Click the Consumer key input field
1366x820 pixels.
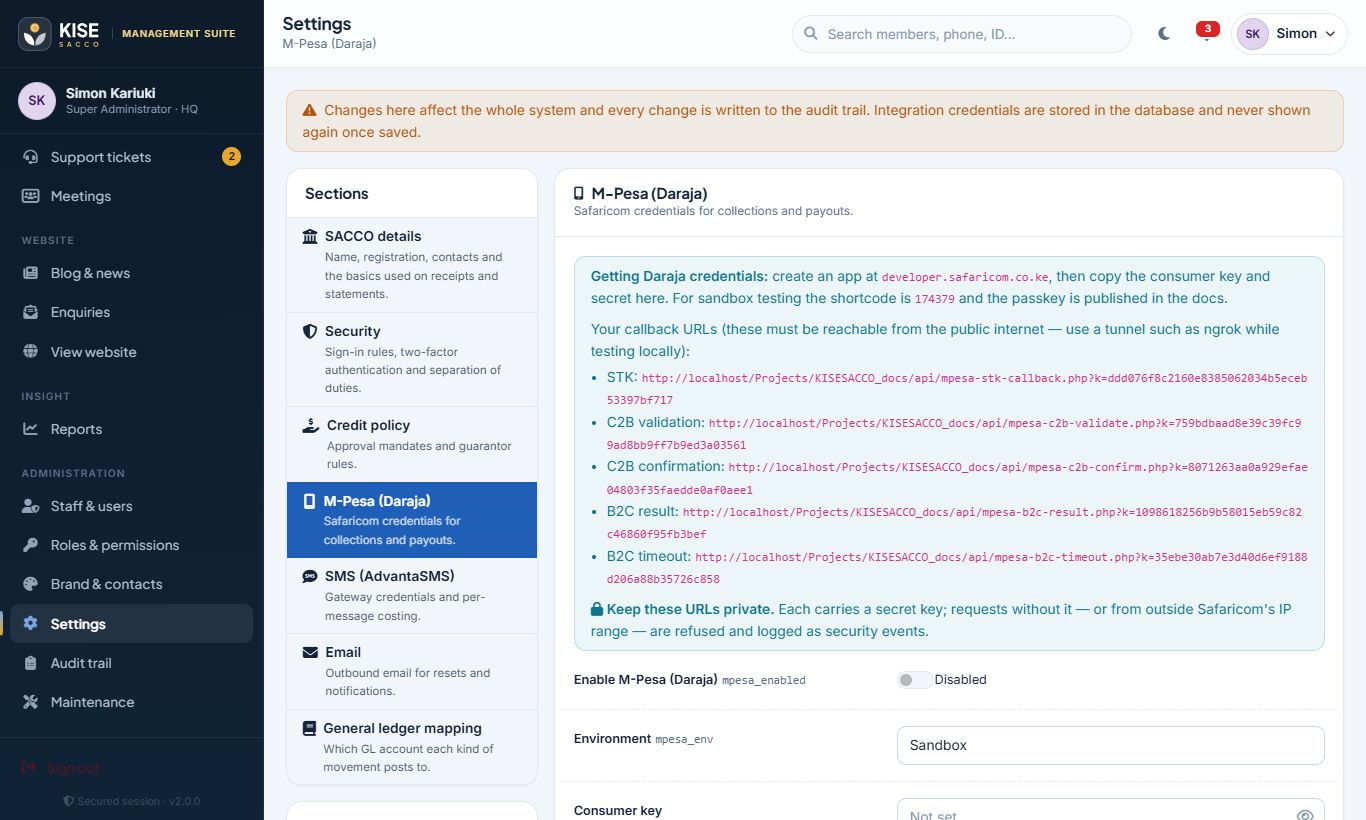pos(1111,809)
